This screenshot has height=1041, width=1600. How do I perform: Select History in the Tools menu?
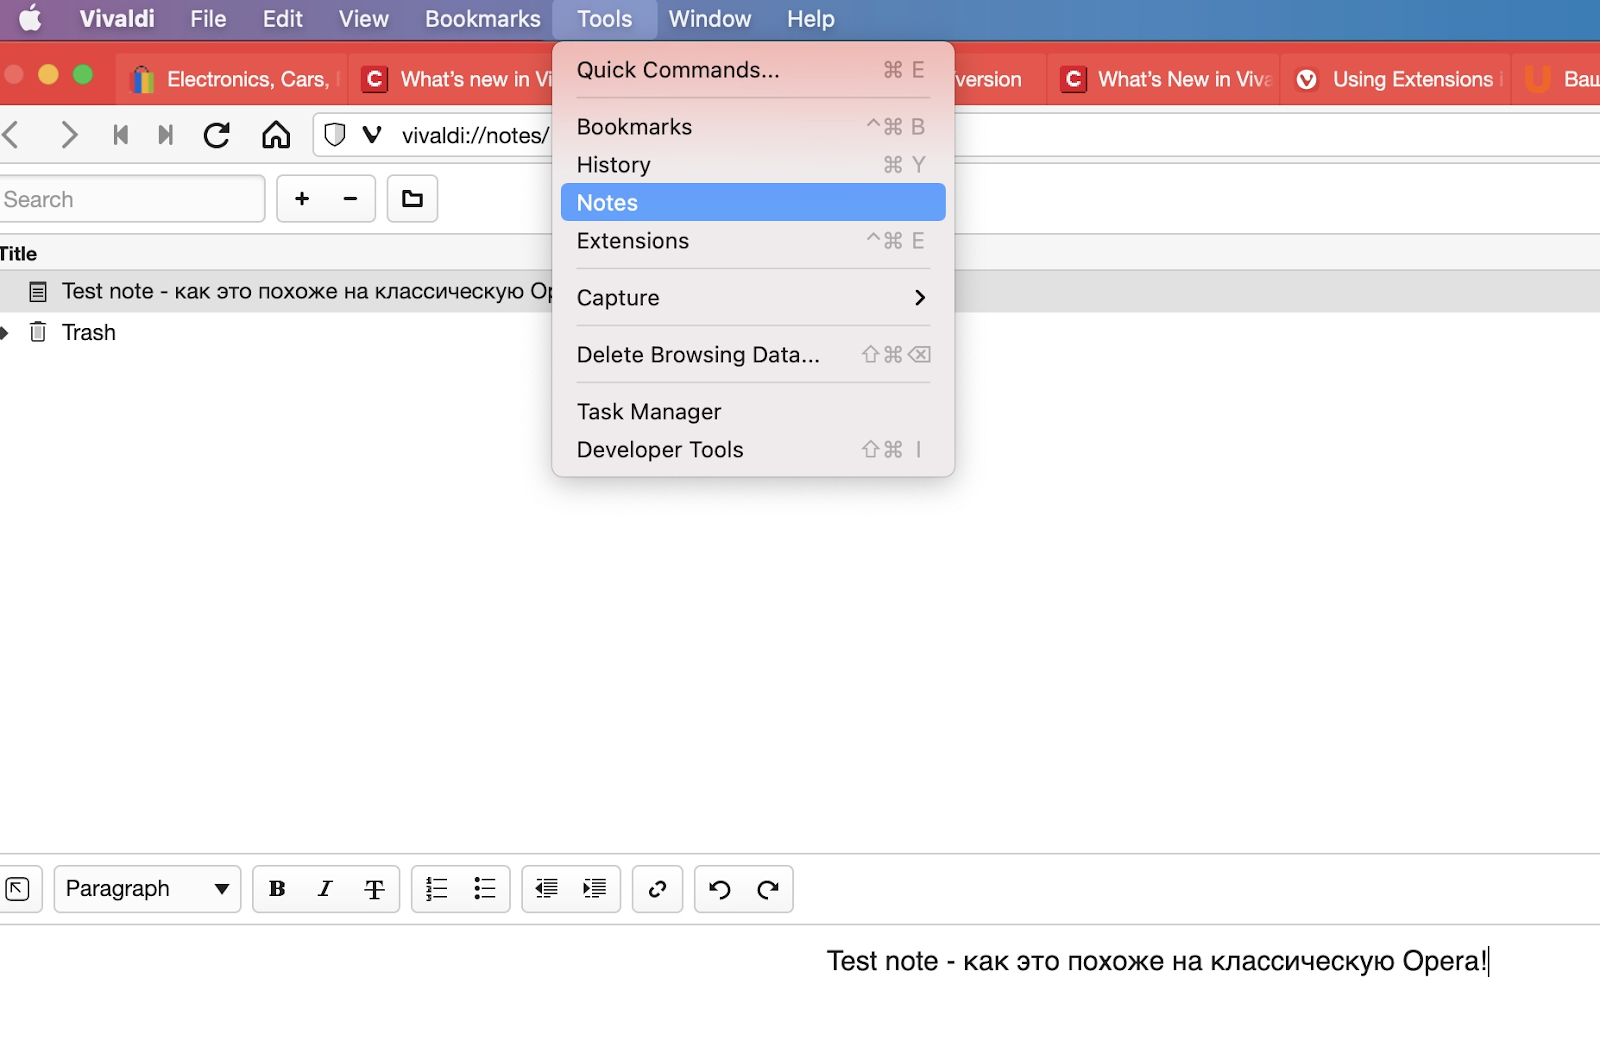coord(753,165)
